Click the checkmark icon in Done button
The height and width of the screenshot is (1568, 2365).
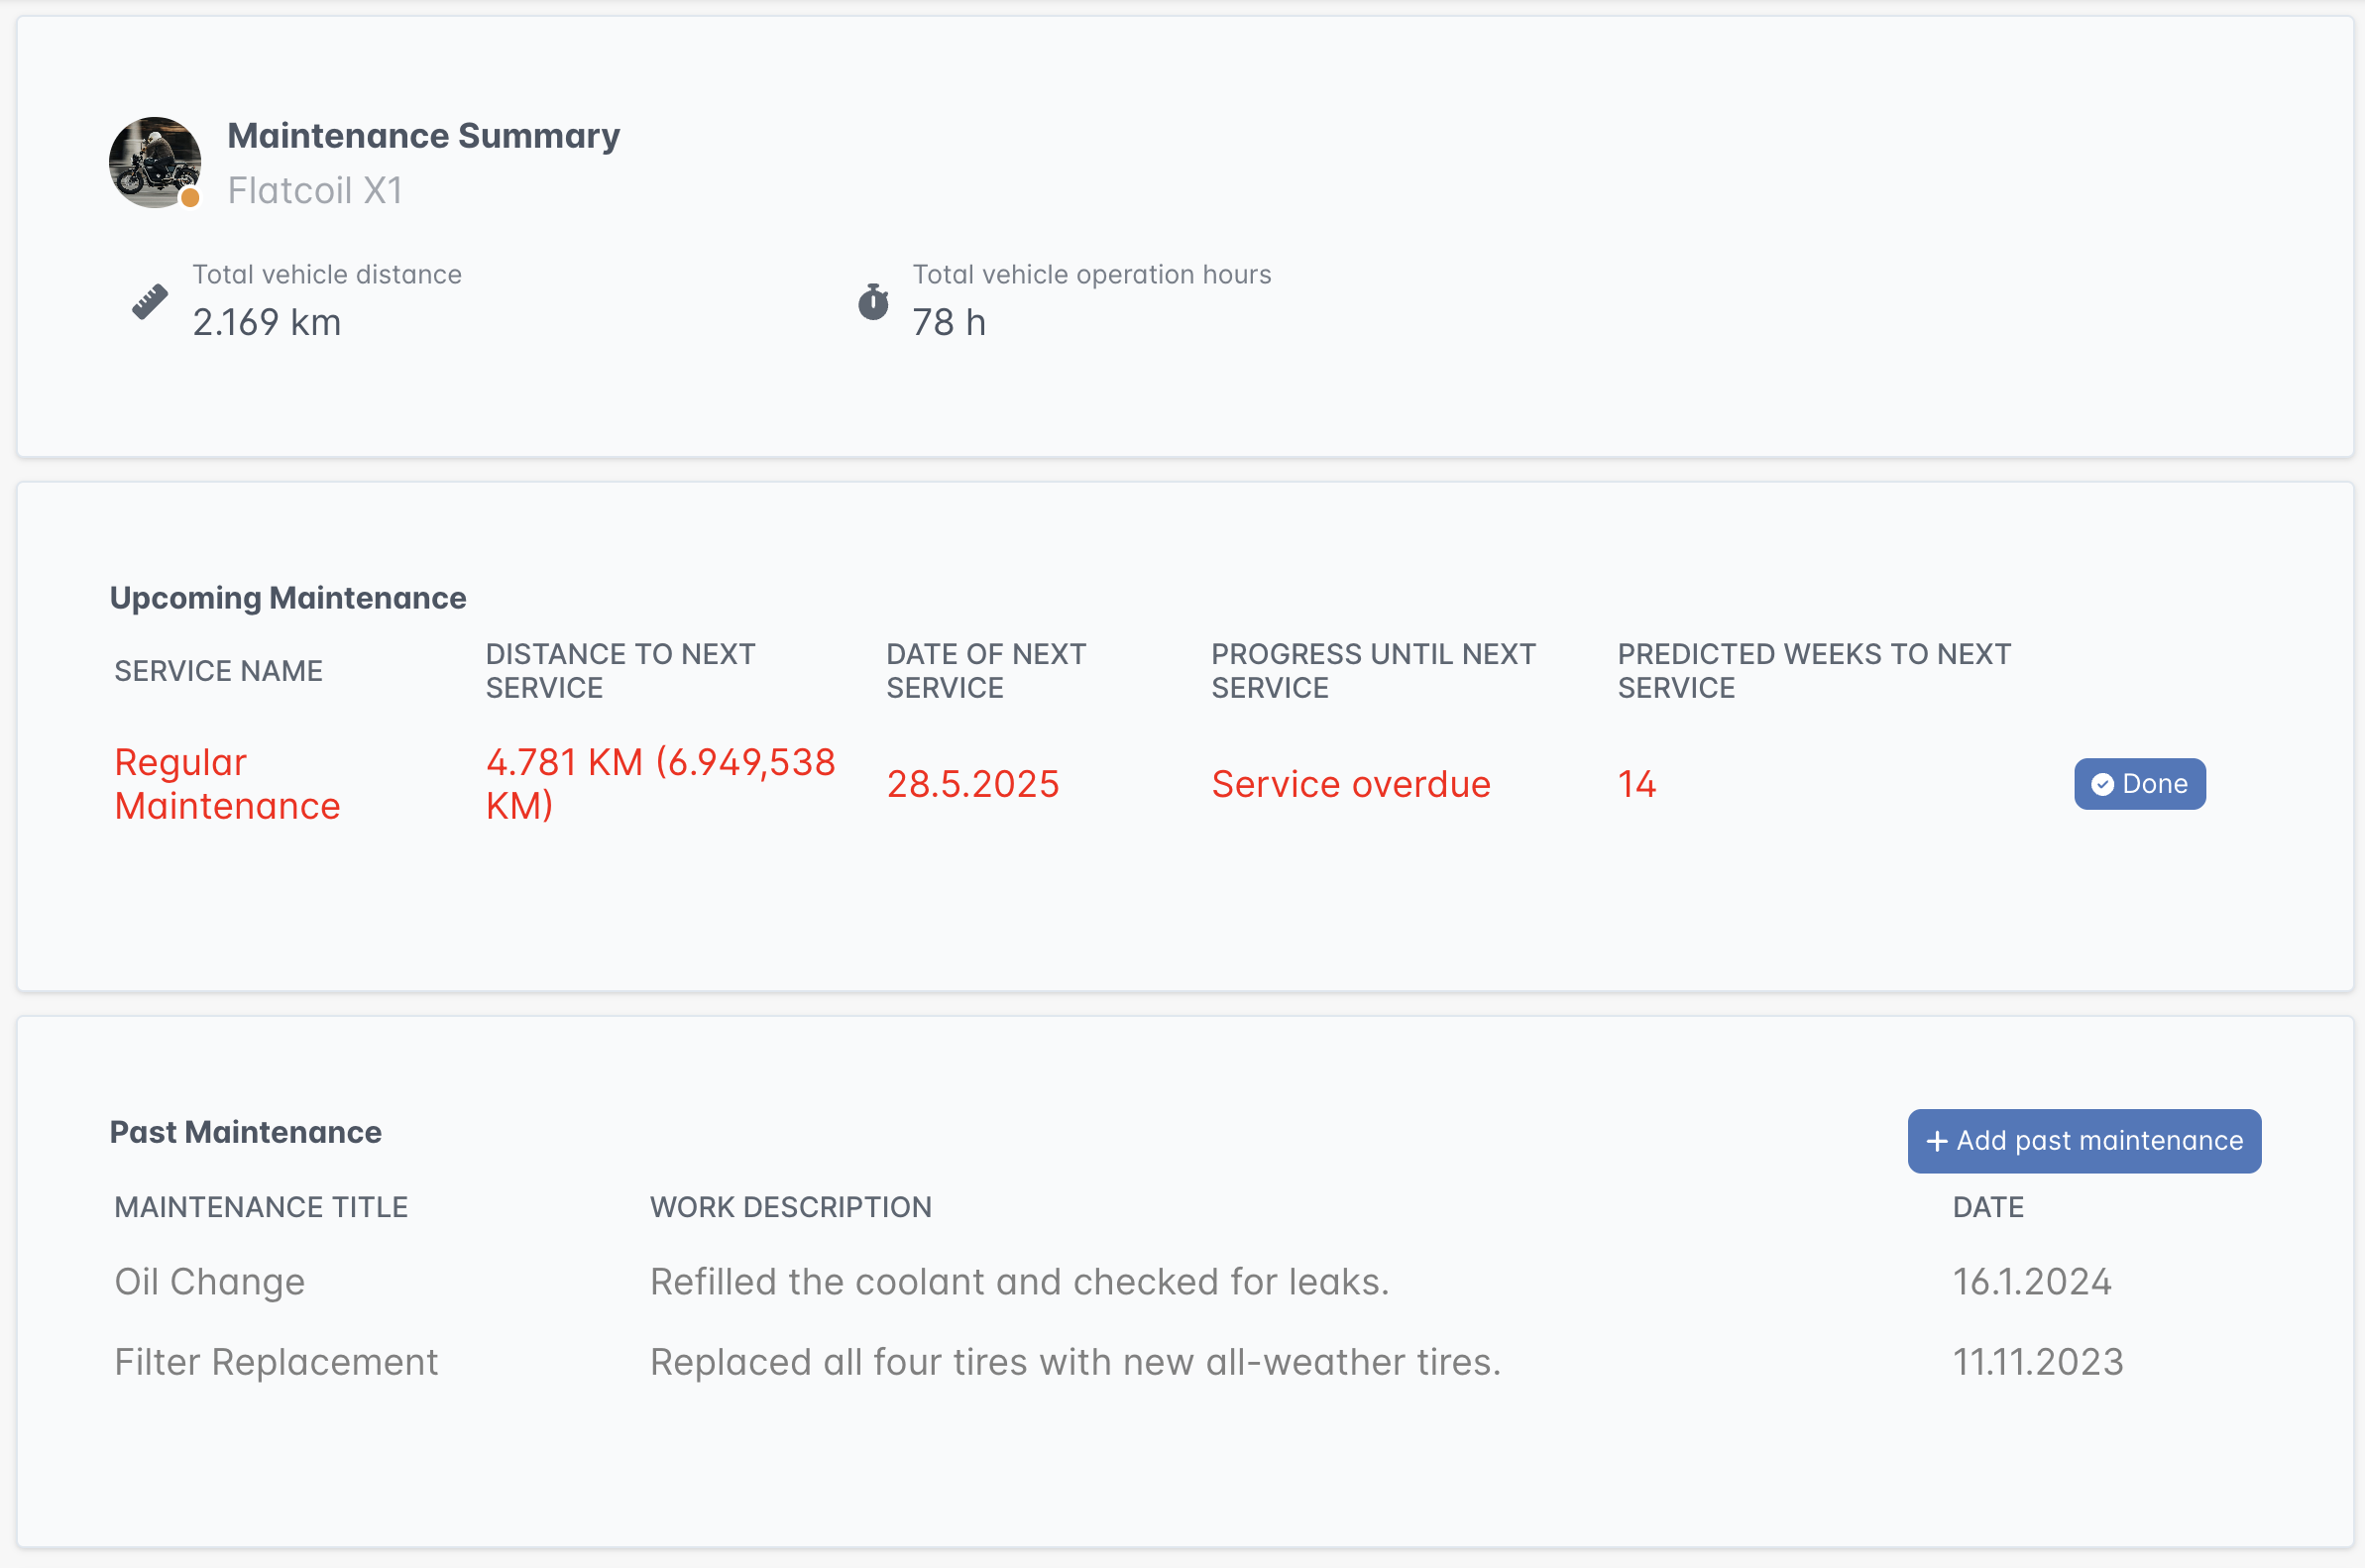click(2102, 785)
